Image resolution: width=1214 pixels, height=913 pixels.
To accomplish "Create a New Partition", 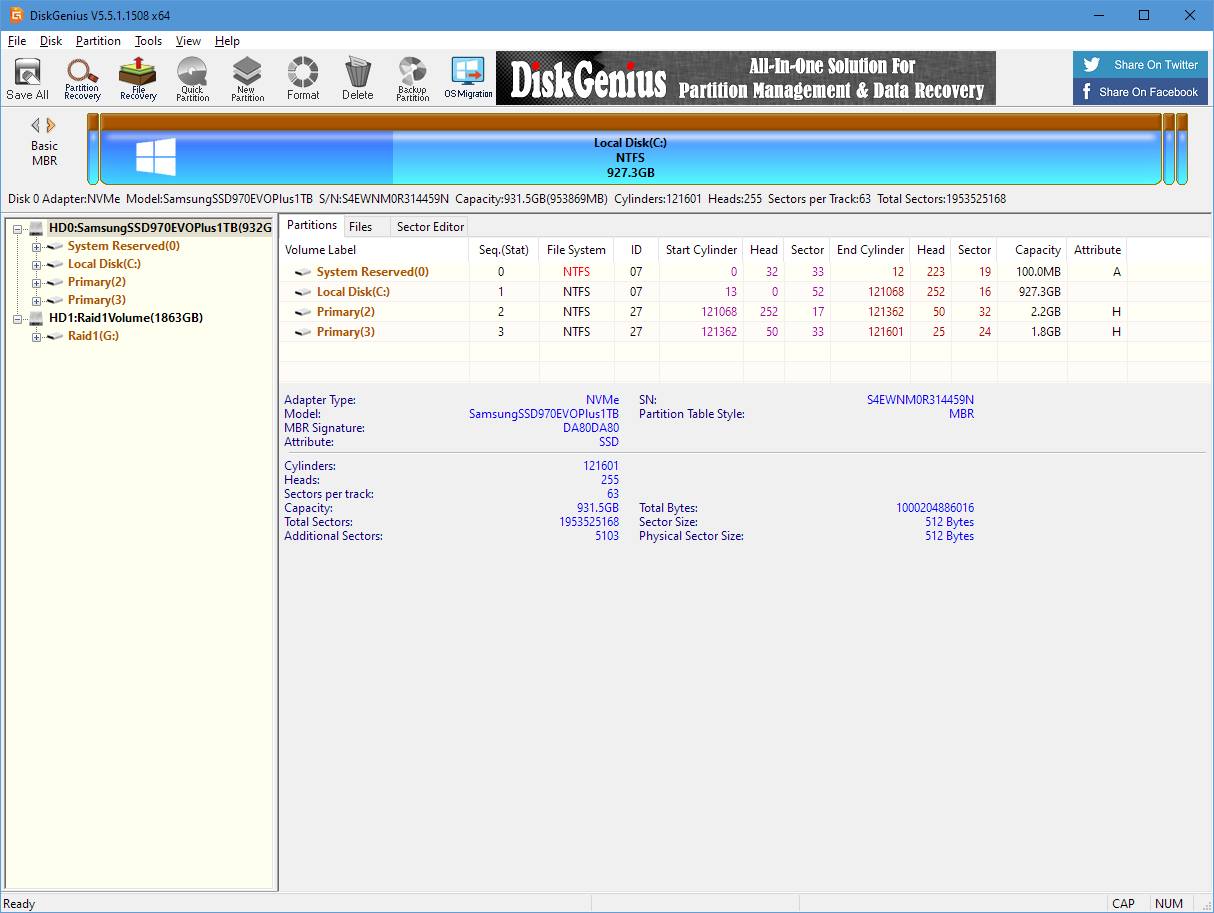I will [x=247, y=79].
